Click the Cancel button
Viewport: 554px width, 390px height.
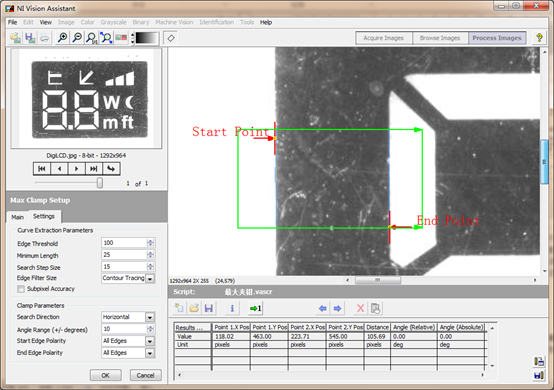tap(146, 376)
